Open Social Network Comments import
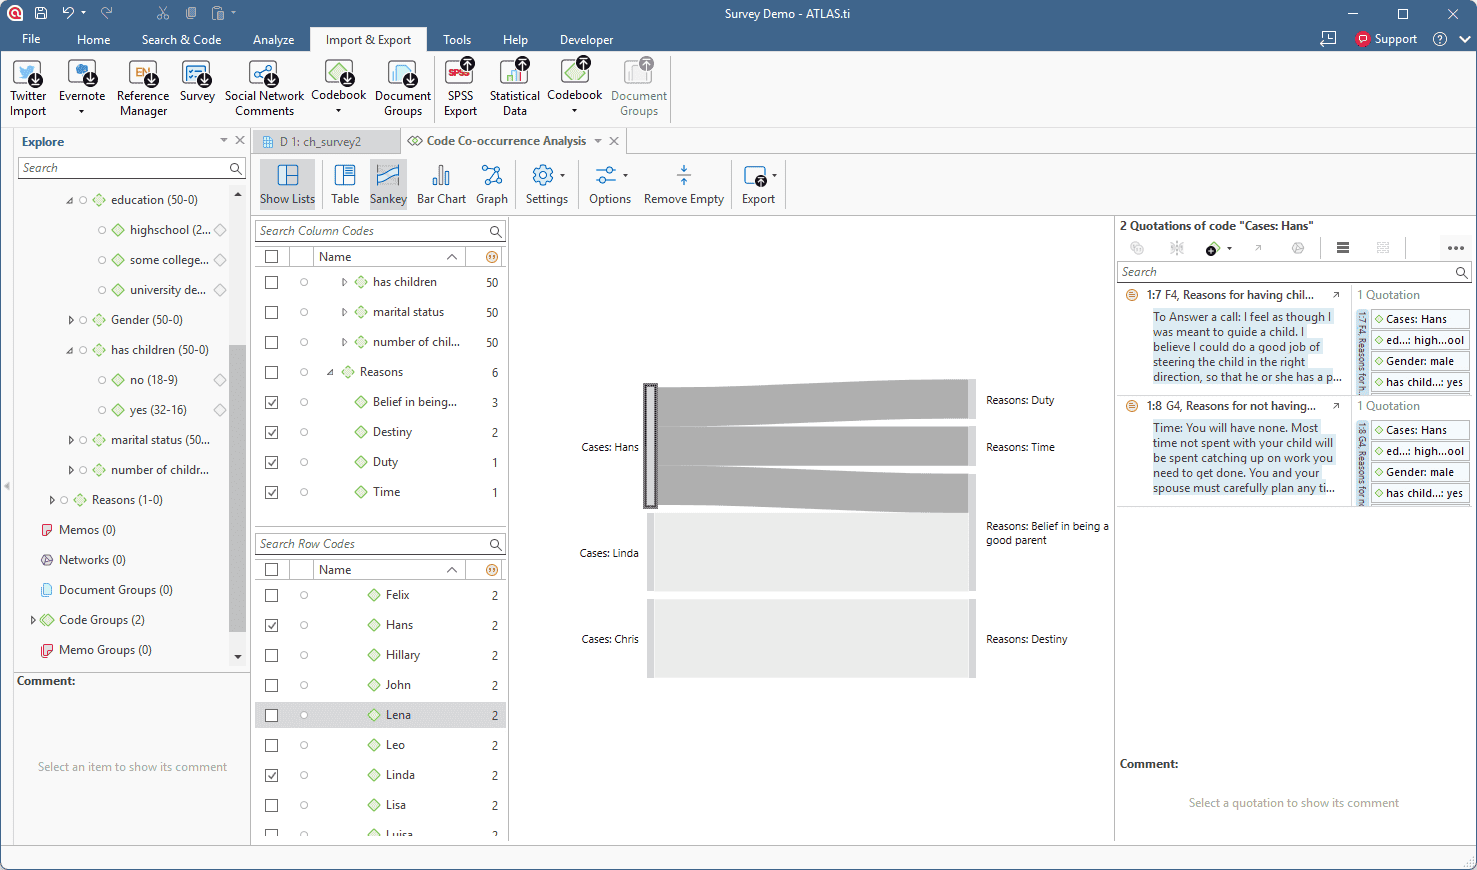 pyautogui.click(x=264, y=88)
